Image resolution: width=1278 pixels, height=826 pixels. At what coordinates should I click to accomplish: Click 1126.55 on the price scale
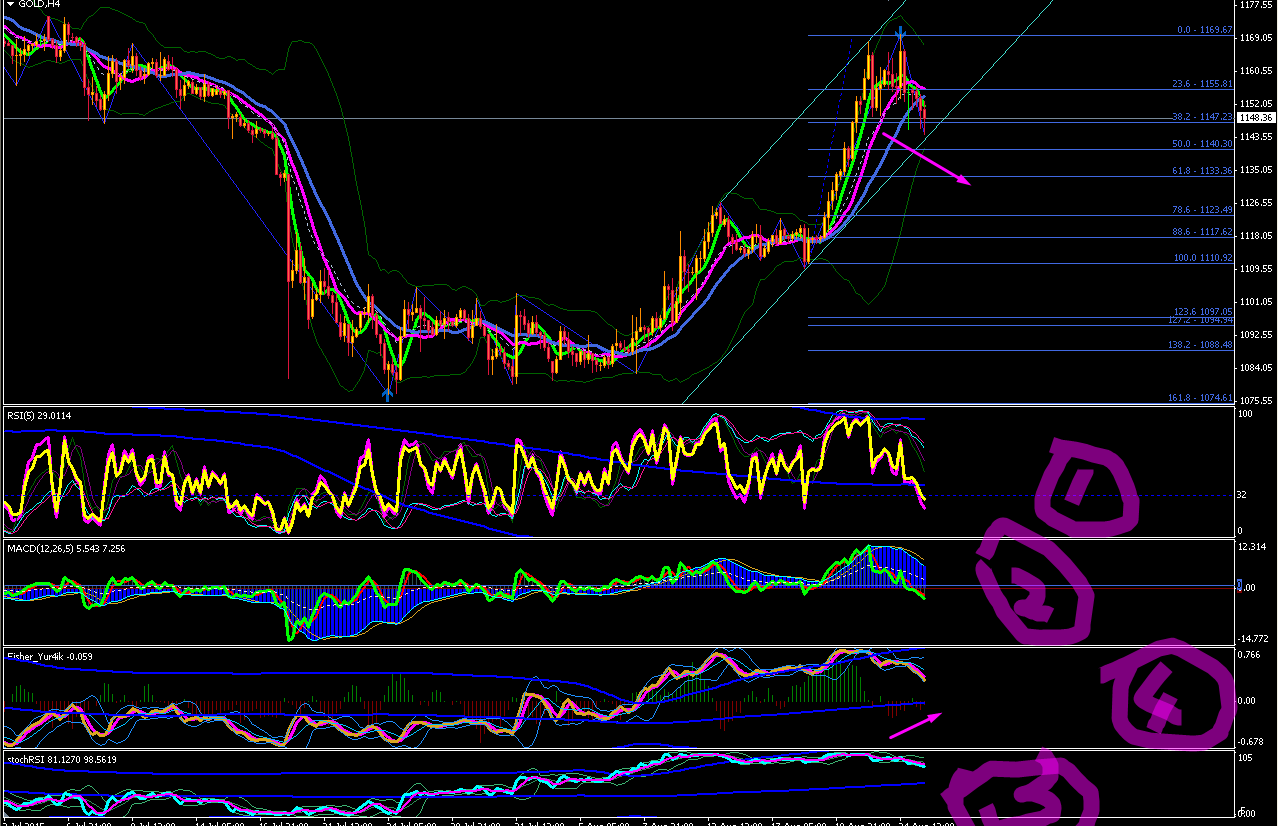(1257, 202)
